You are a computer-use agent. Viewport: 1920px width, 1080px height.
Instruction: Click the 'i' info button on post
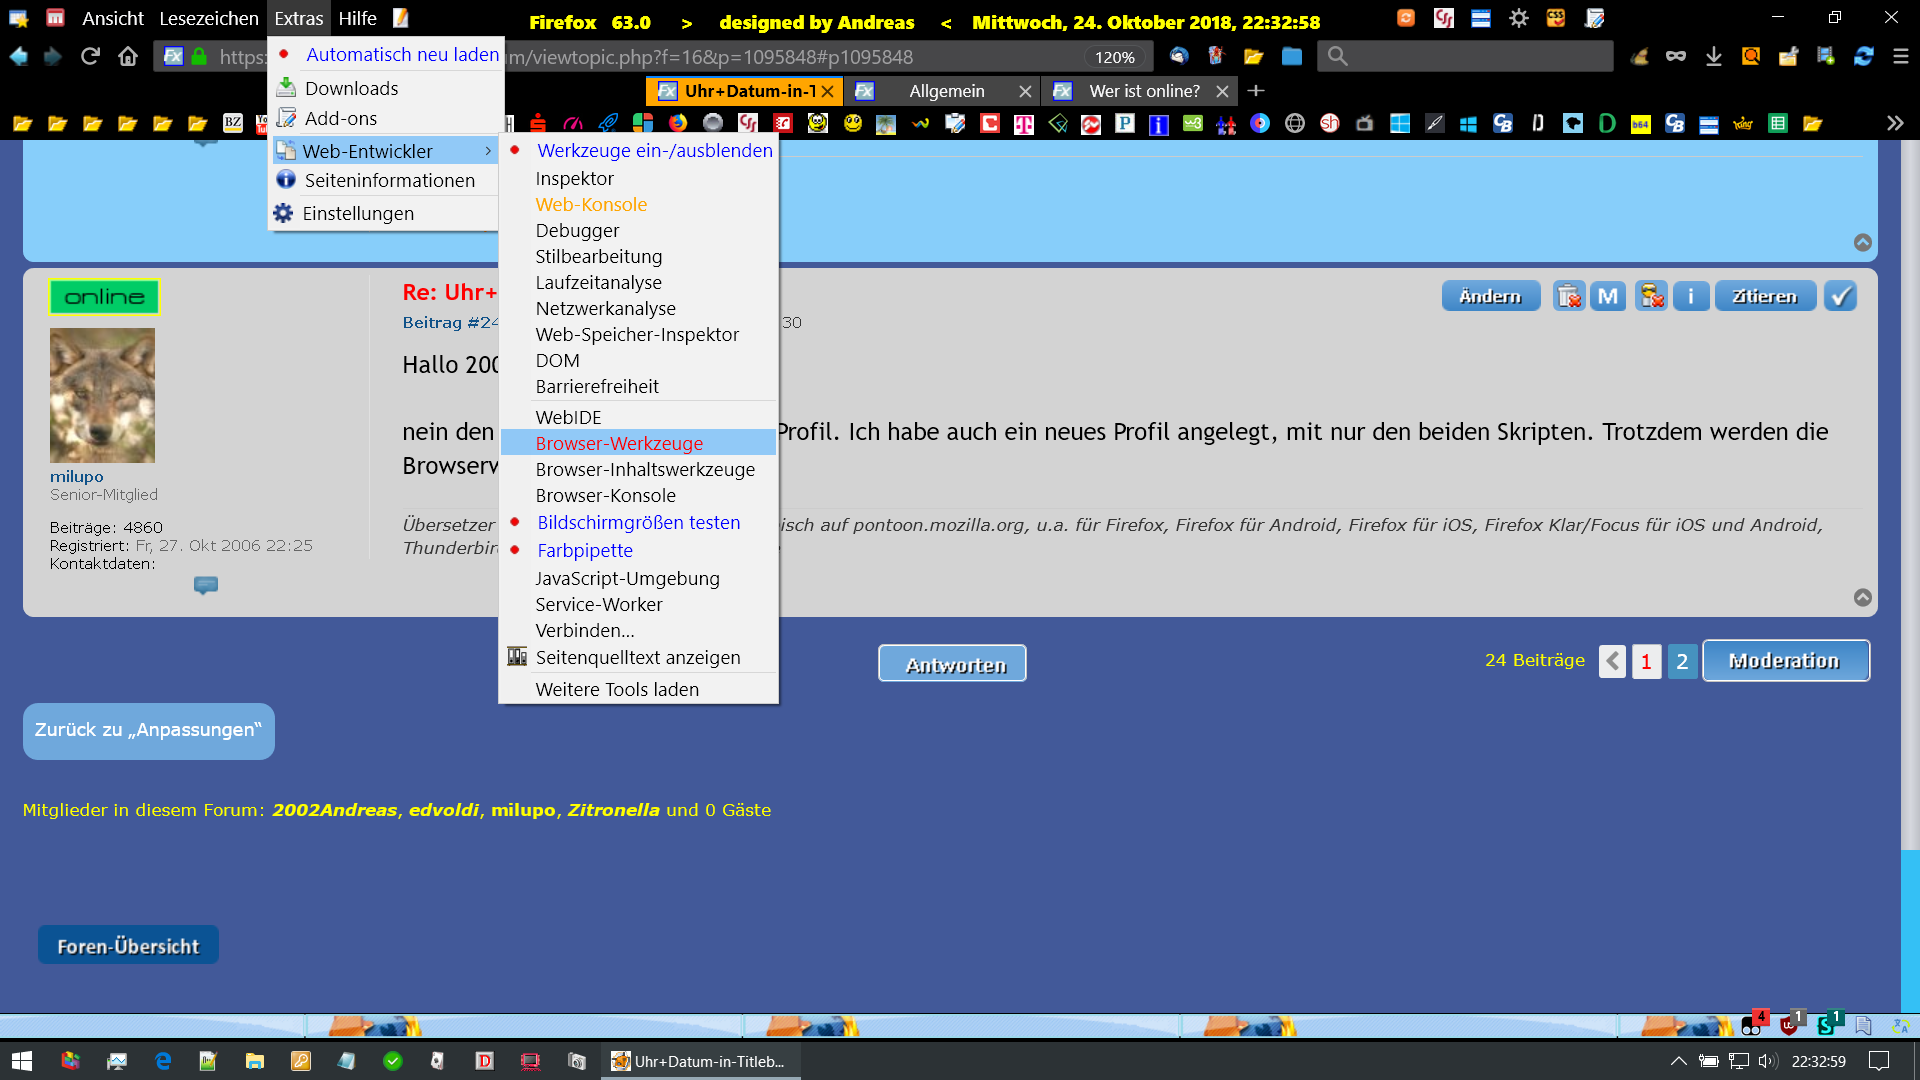[x=1690, y=296]
